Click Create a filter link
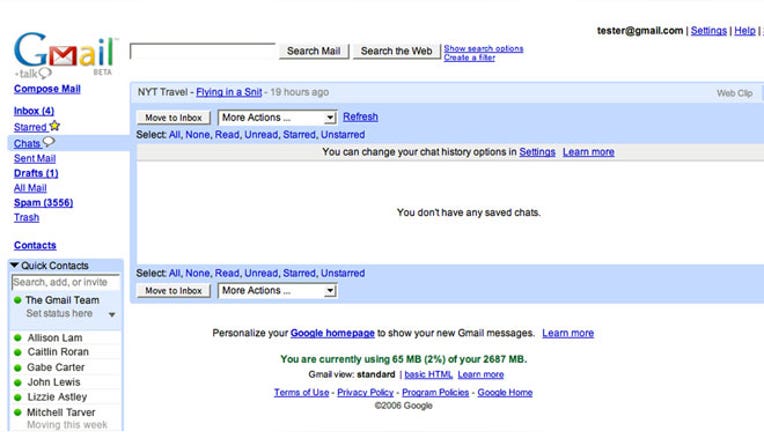The width and height of the screenshot is (764, 432). 469,57
